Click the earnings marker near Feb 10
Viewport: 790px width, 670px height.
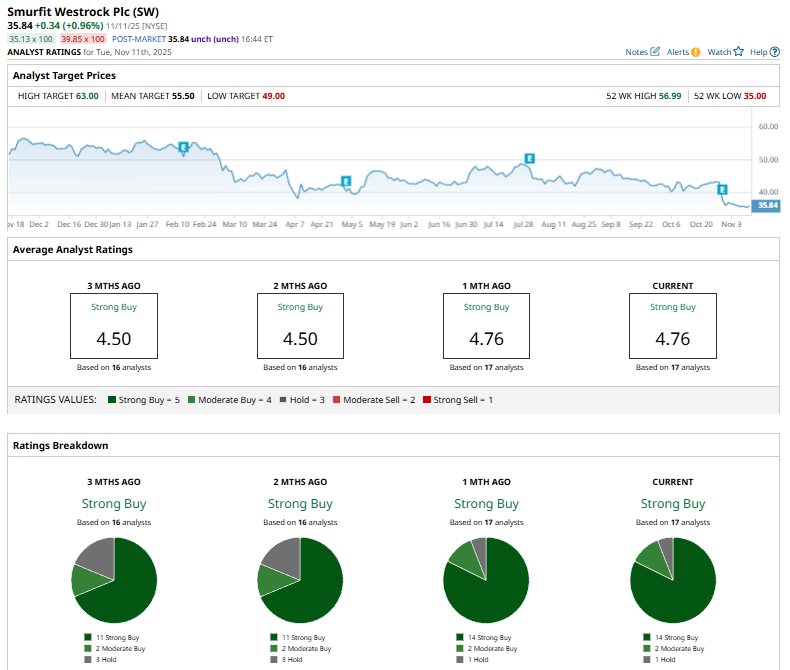pyautogui.click(x=183, y=147)
